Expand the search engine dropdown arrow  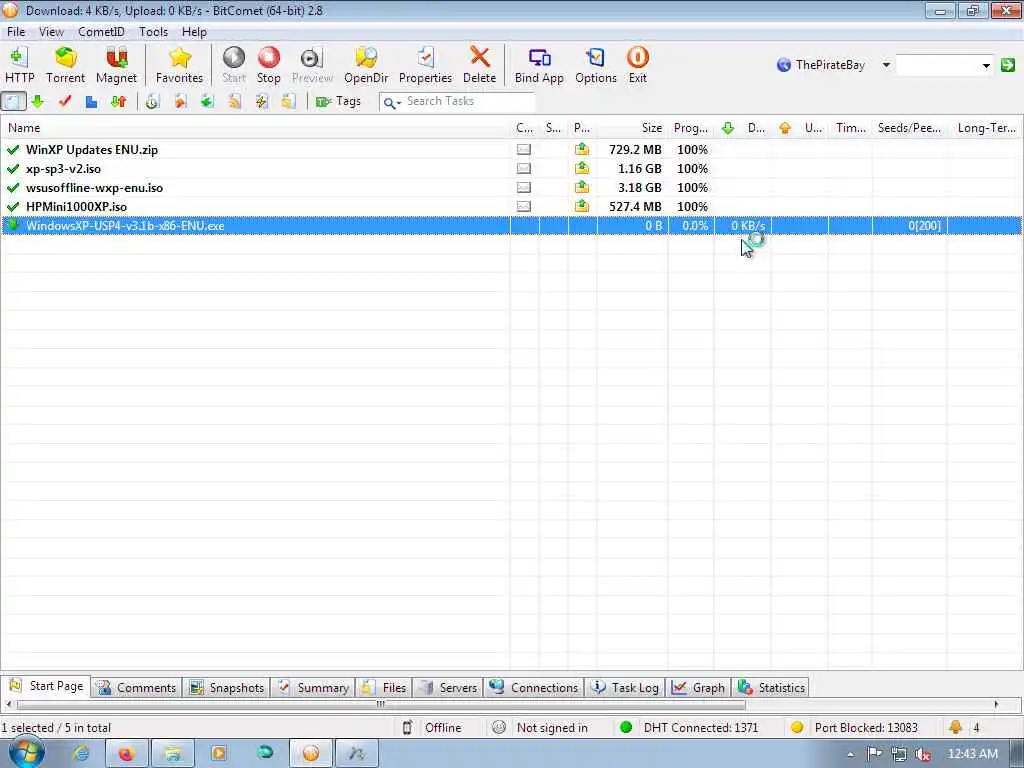886,65
